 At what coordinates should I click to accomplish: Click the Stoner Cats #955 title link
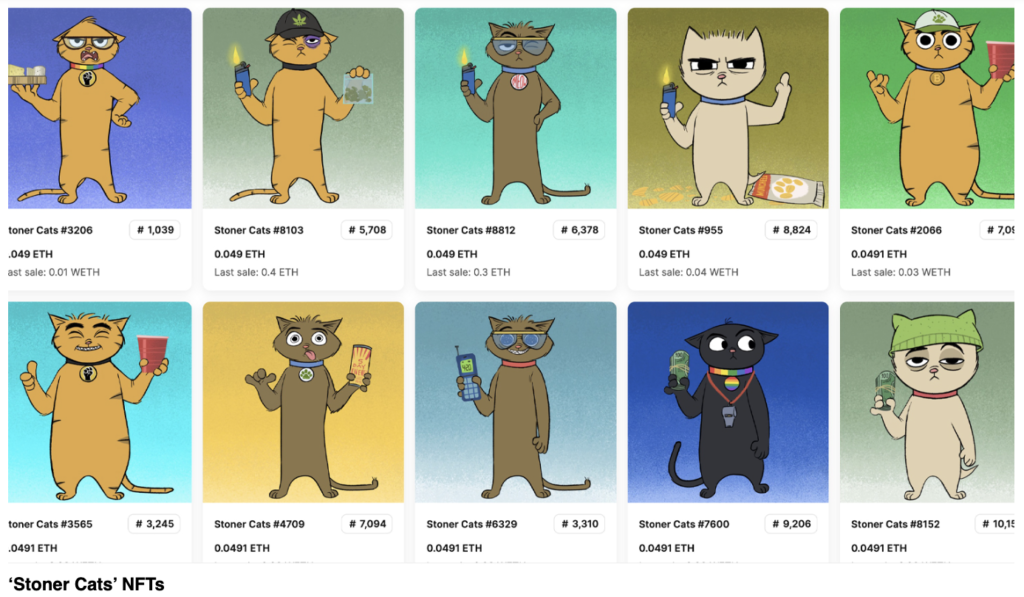(x=680, y=230)
